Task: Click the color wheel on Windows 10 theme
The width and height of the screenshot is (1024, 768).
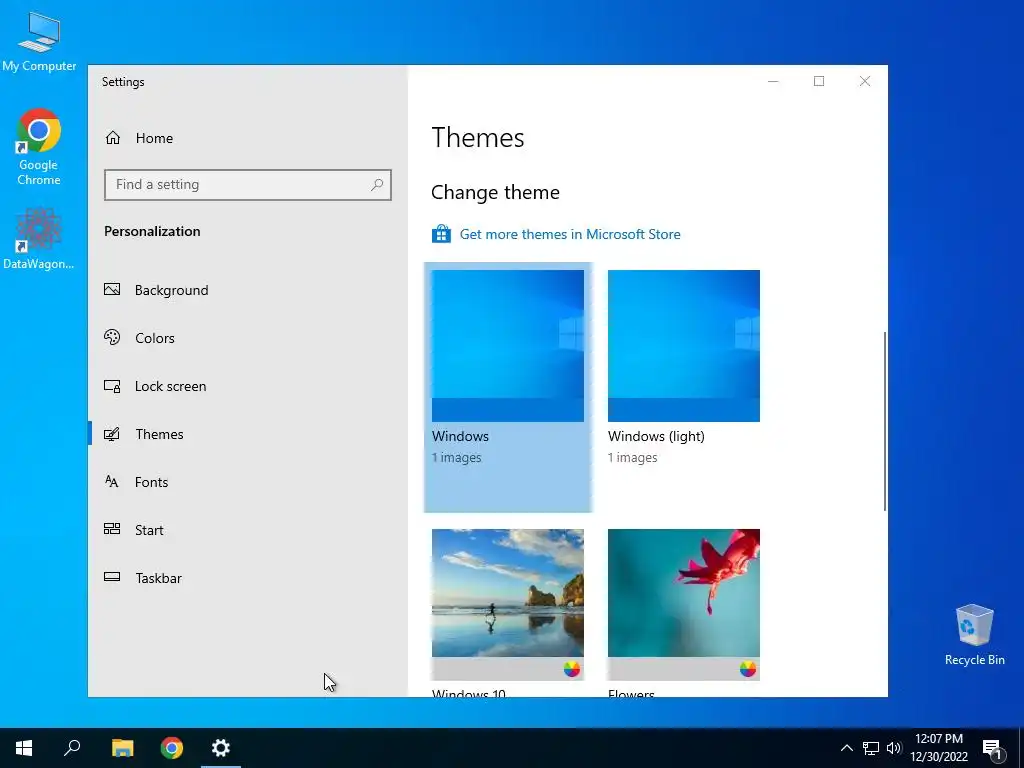Action: click(x=571, y=669)
